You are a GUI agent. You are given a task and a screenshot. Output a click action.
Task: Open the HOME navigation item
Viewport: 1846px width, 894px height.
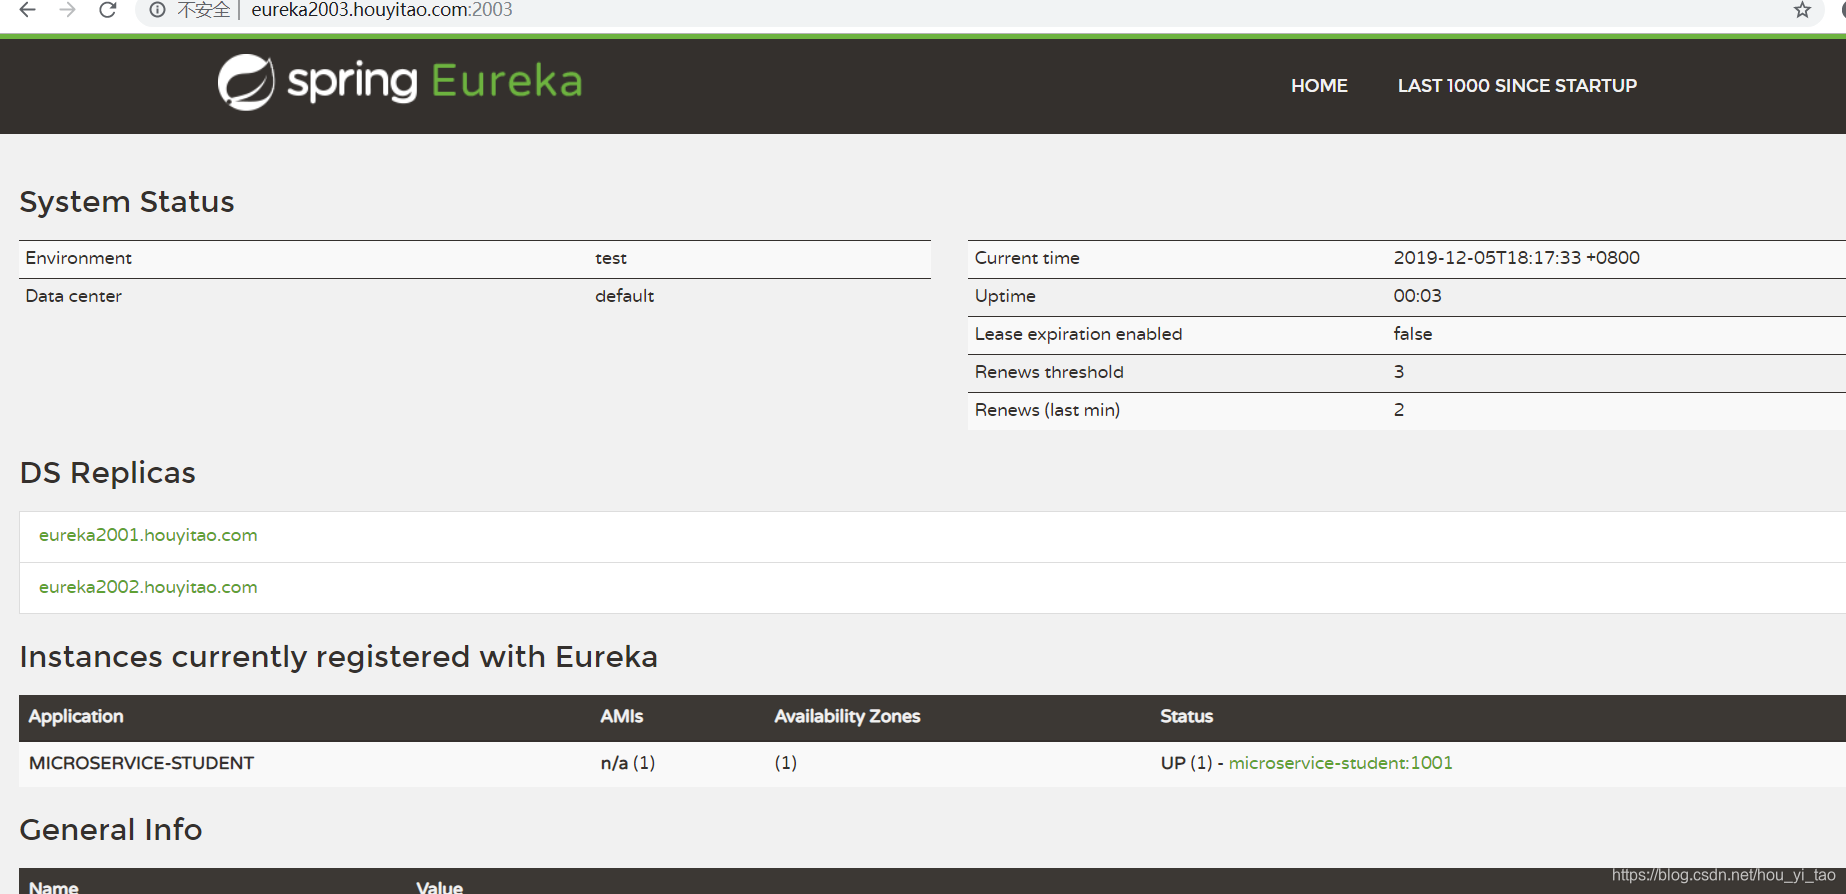(x=1319, y=86)
